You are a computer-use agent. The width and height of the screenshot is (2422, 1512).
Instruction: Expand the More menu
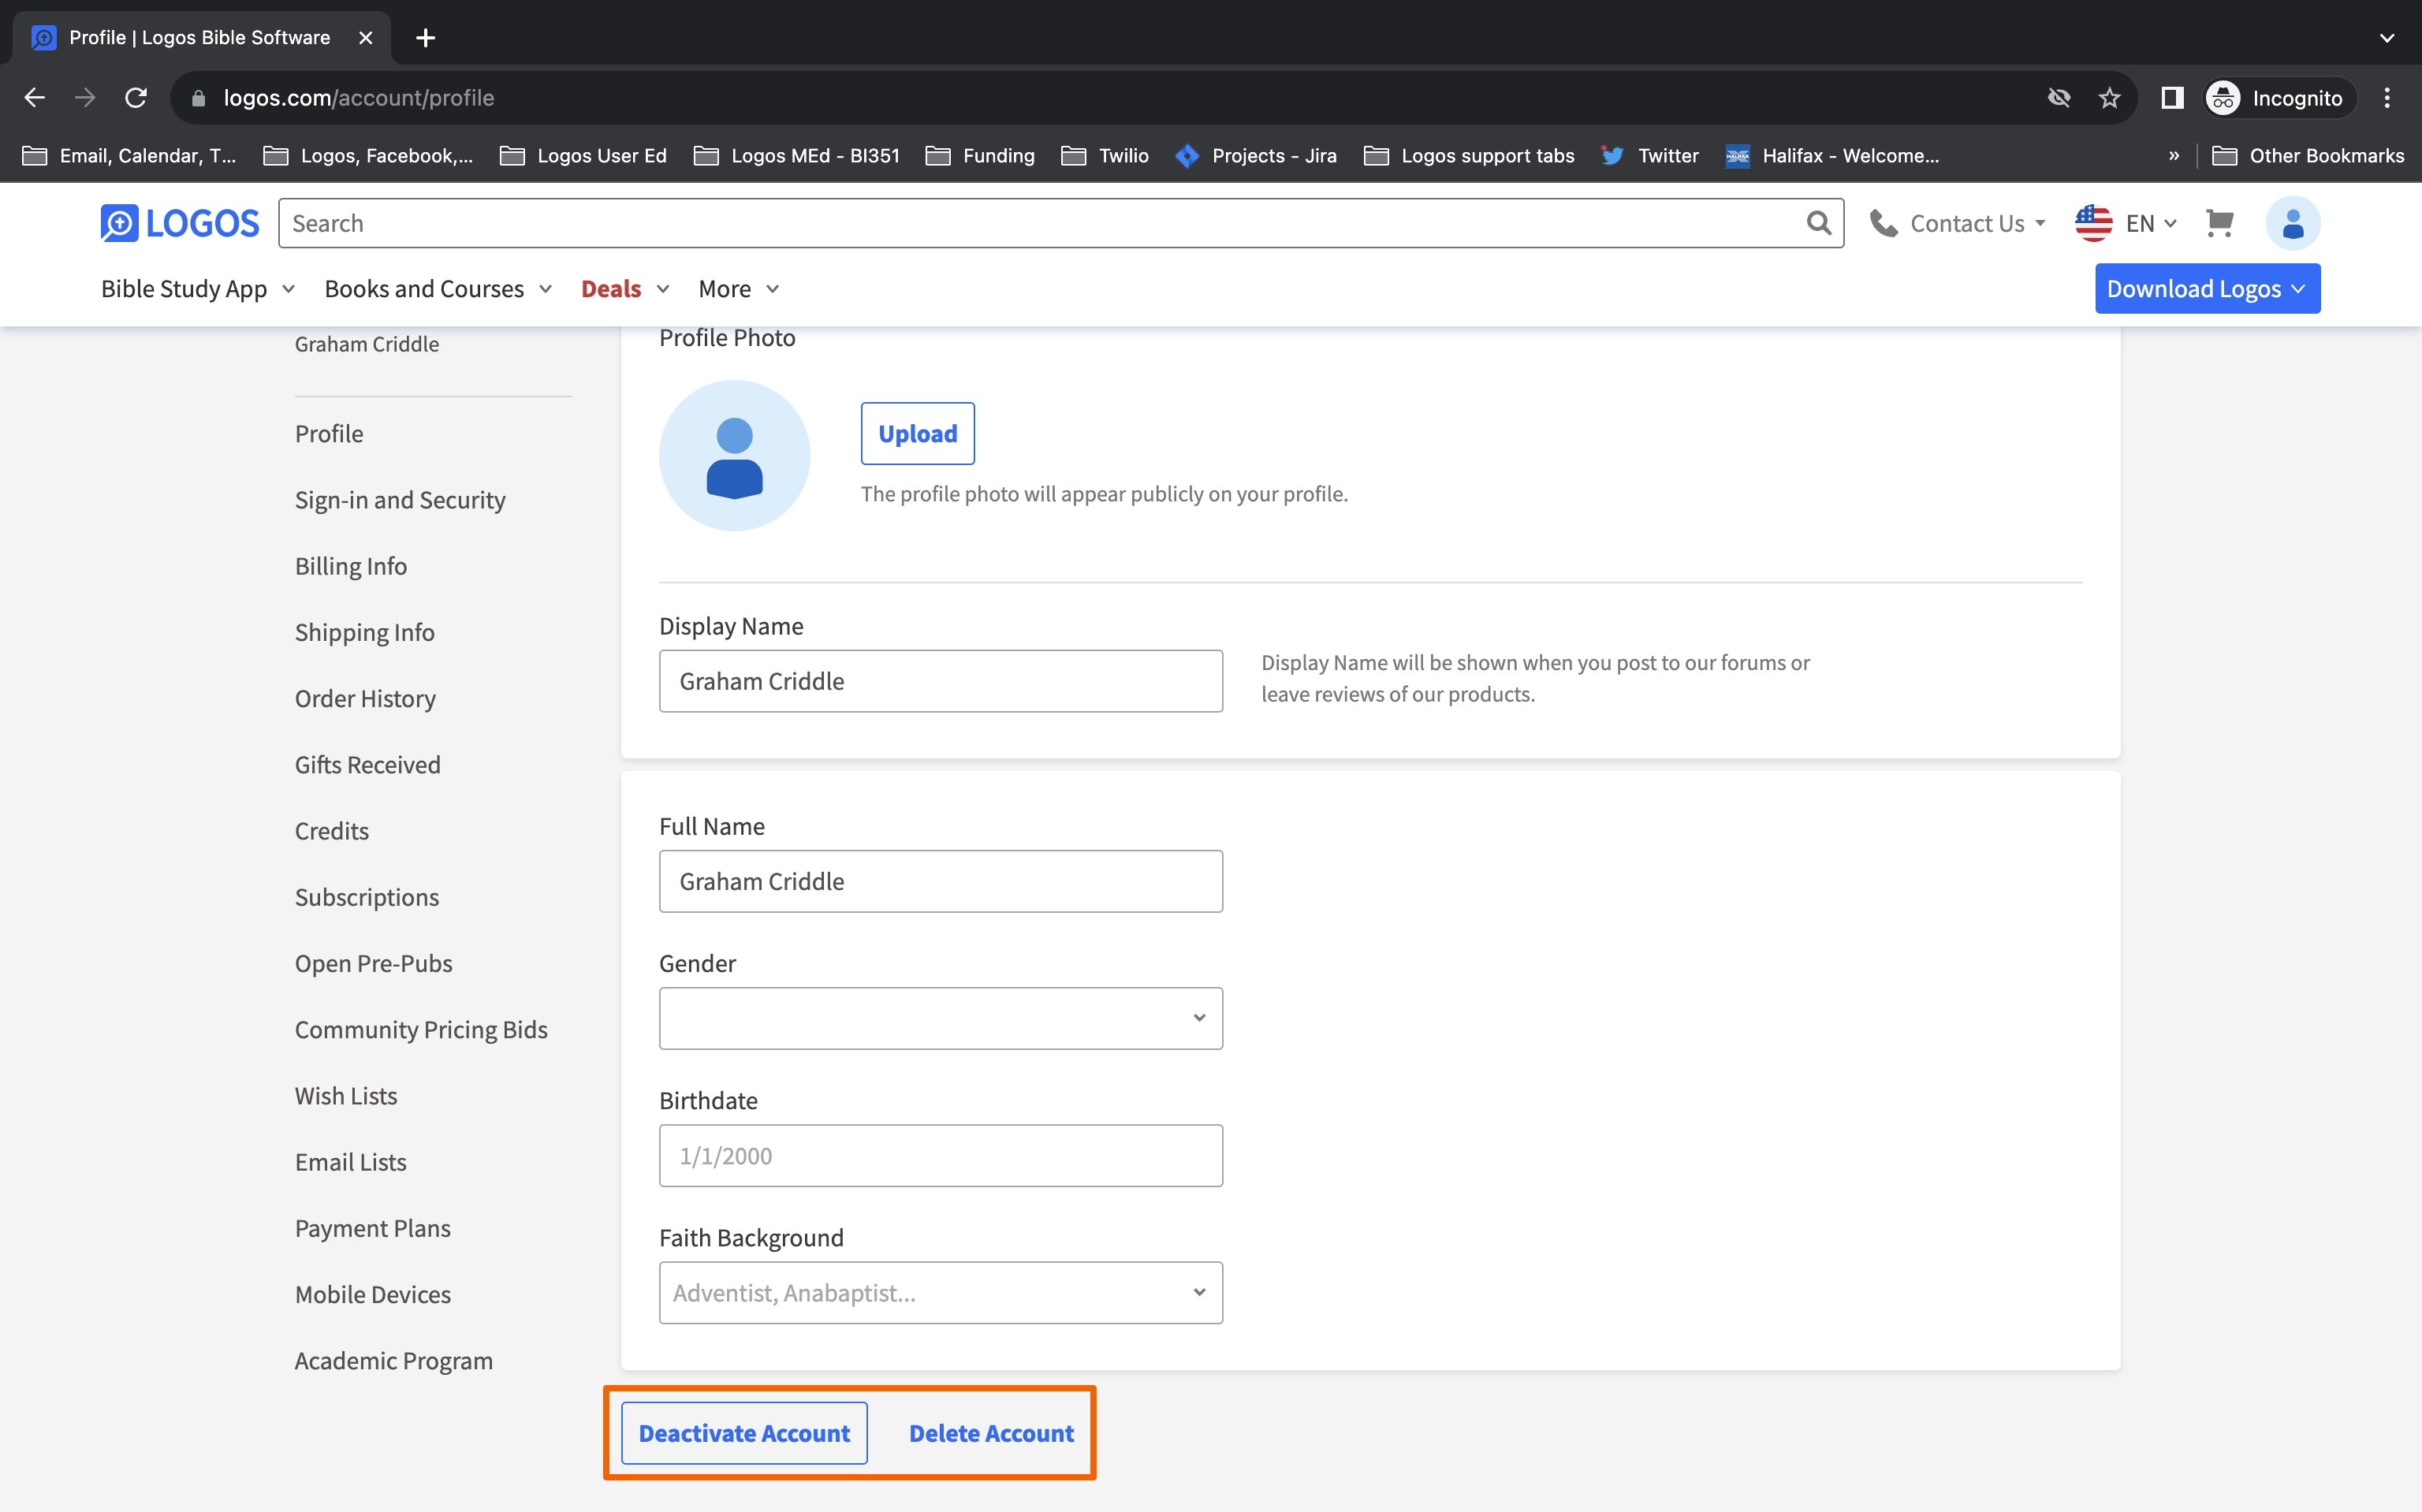pyautogui.click(x=738, y=288)
